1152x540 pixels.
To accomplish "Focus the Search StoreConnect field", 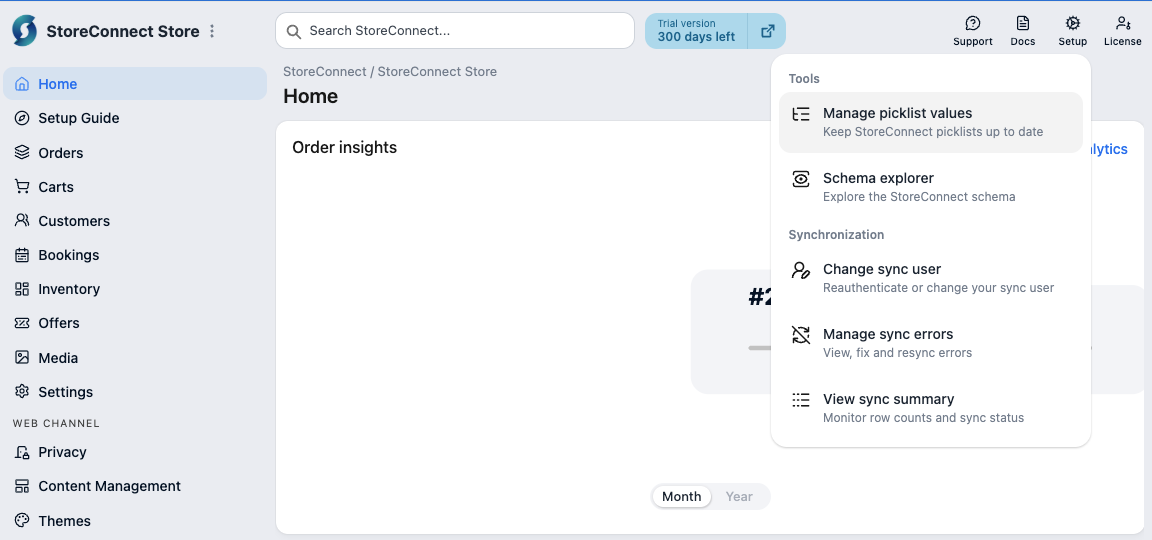I will [455, 31].
